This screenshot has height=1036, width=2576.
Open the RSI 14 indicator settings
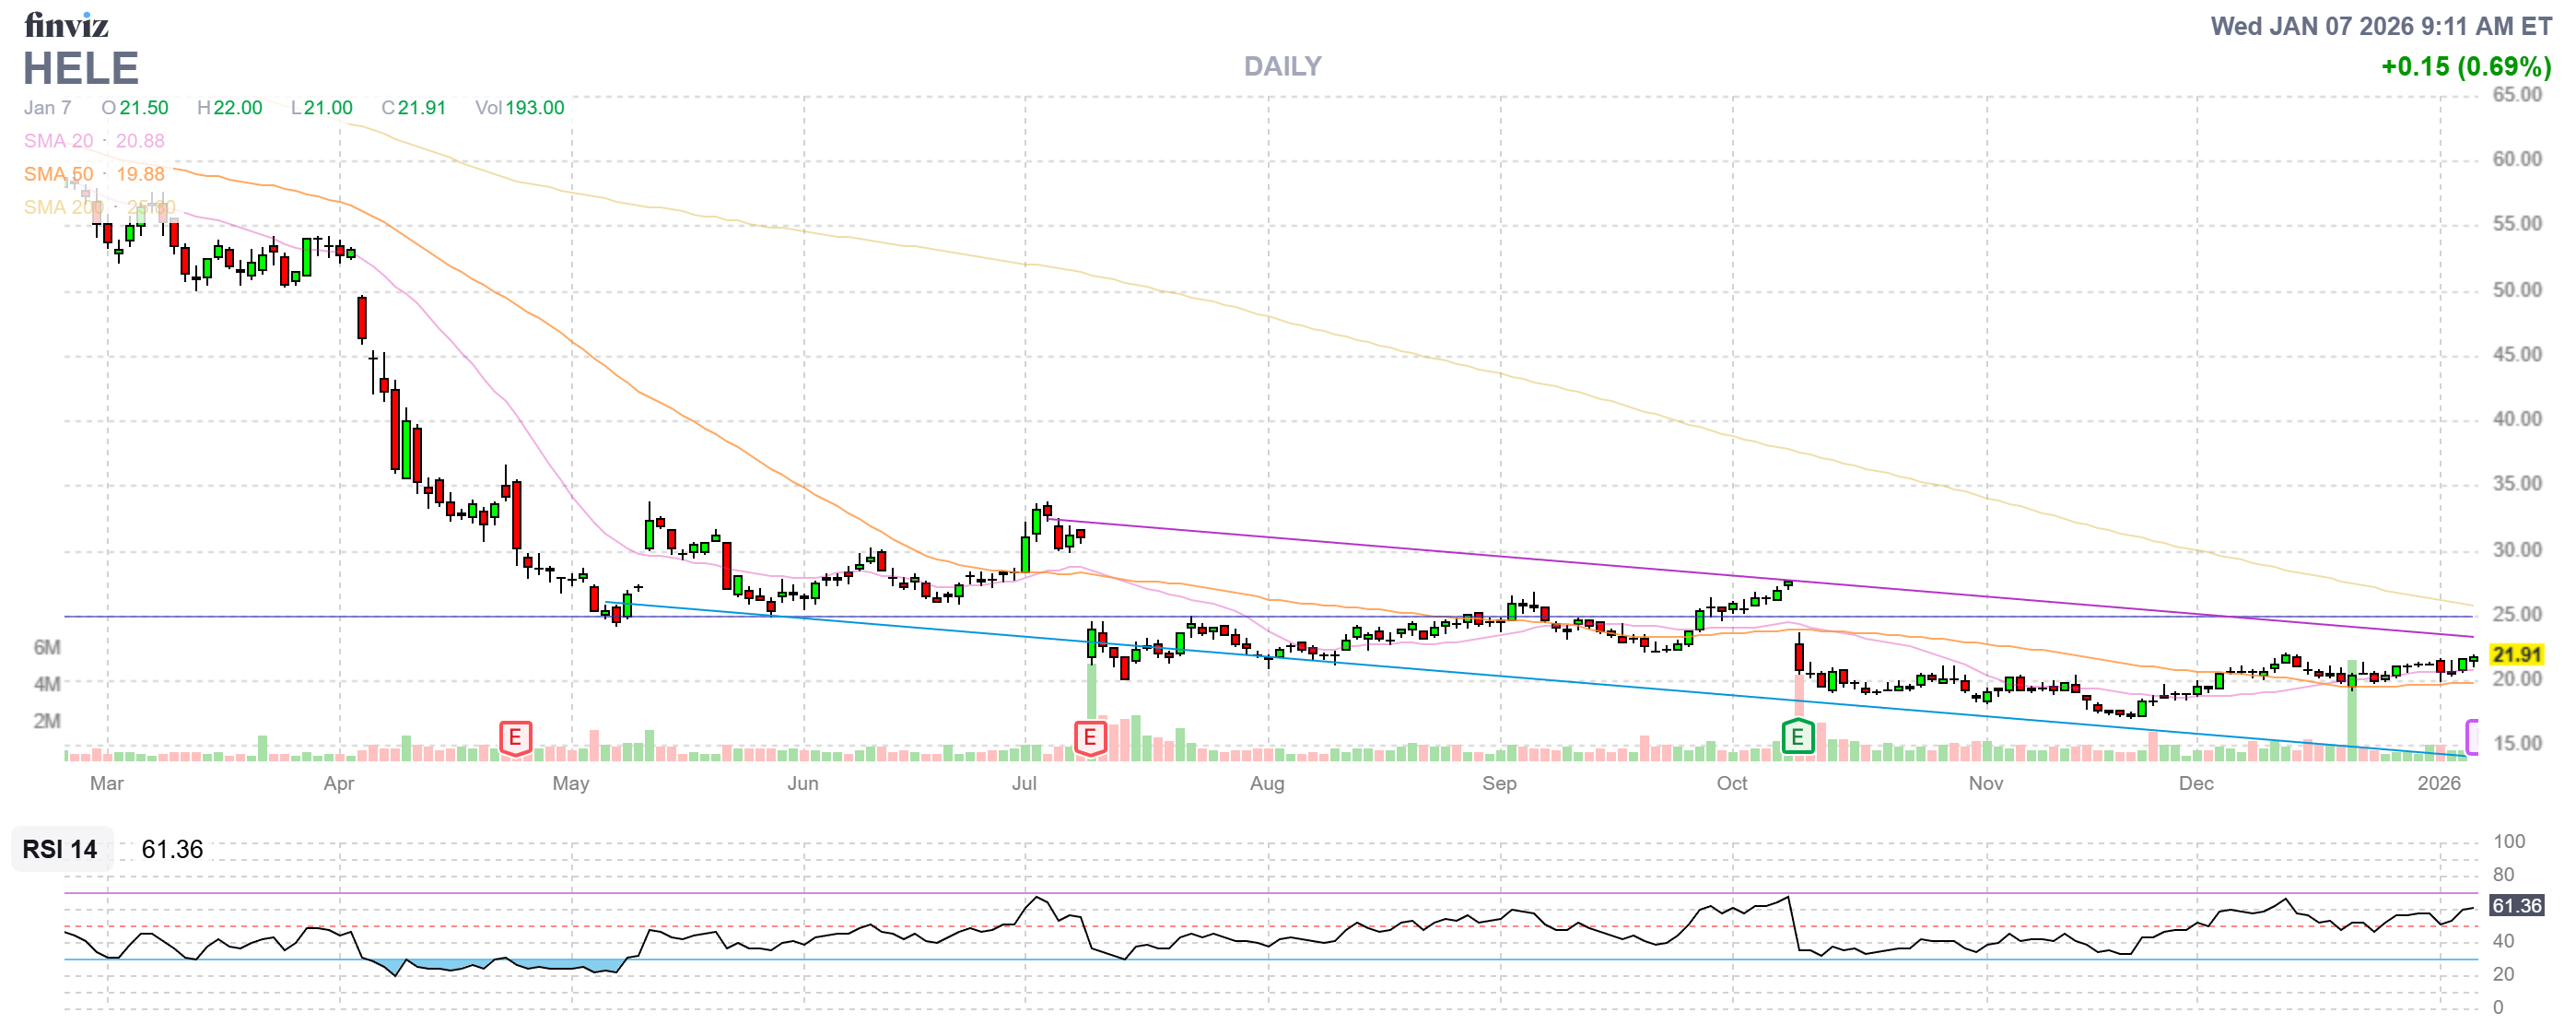(60, 849)
